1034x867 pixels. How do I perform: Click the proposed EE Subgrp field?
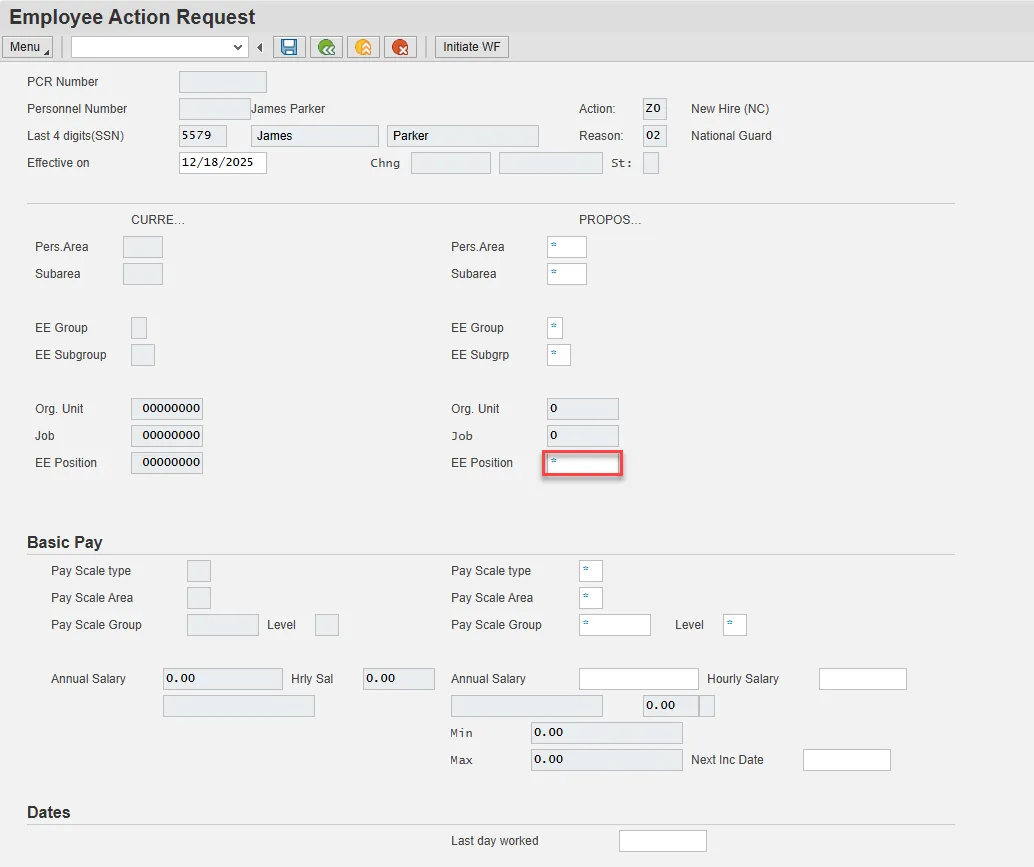(x=559, y=355)
